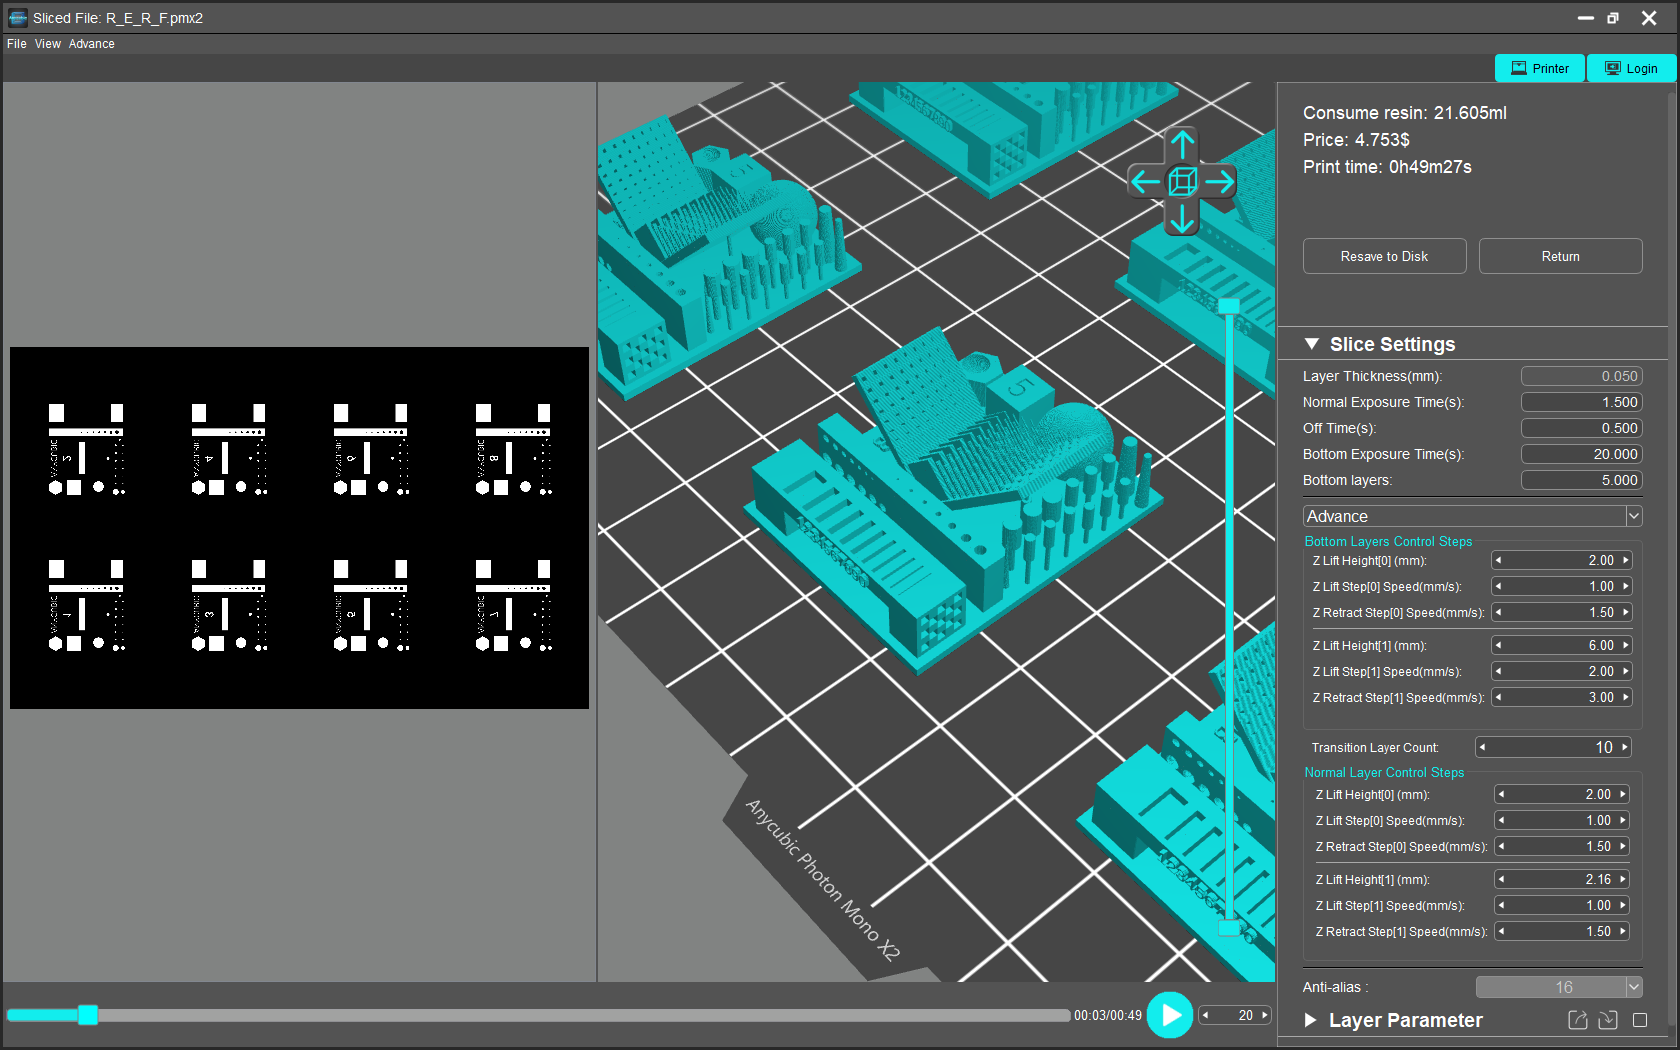1680x1050 pixels.
Task: Click the layer preview play button
Action: click(1170, 1015)
